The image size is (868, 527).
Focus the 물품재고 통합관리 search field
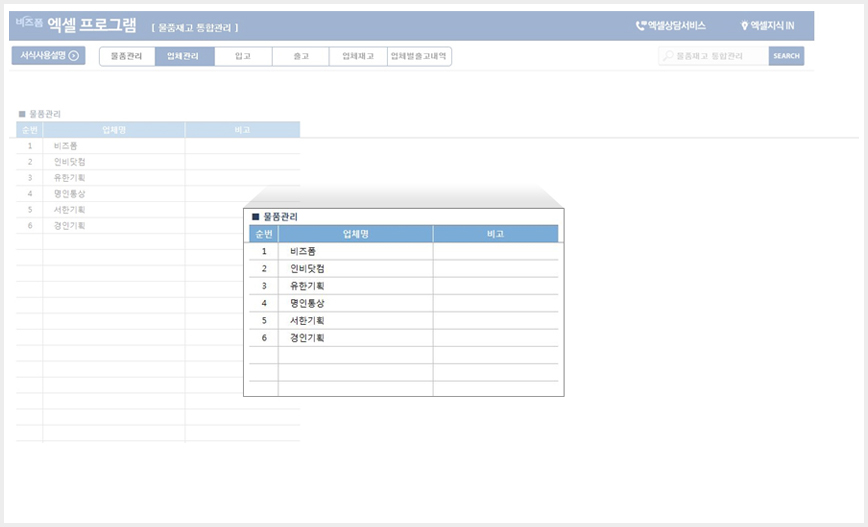pos(714,56)
